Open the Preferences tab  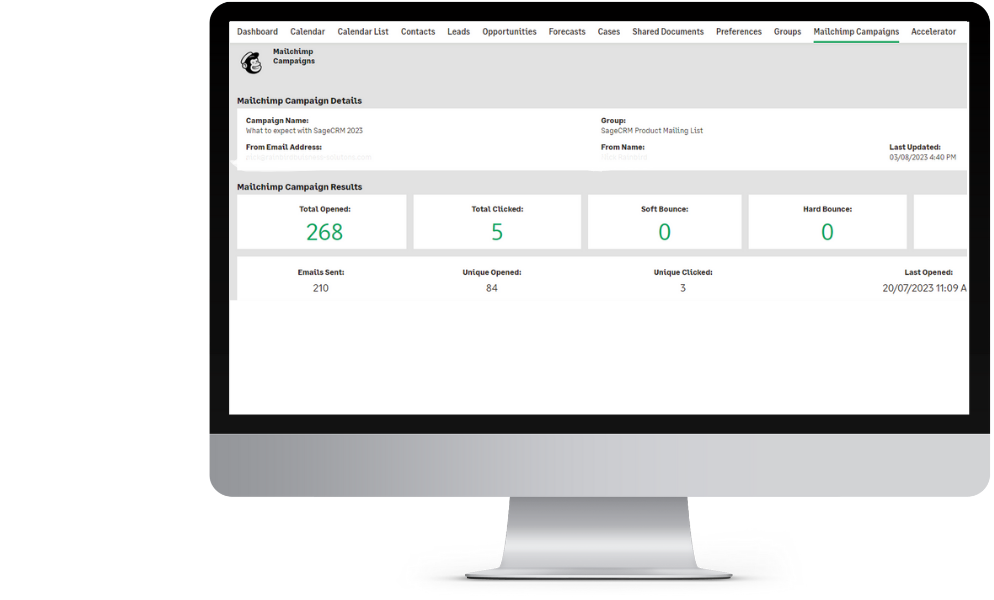tap(739, 32)
